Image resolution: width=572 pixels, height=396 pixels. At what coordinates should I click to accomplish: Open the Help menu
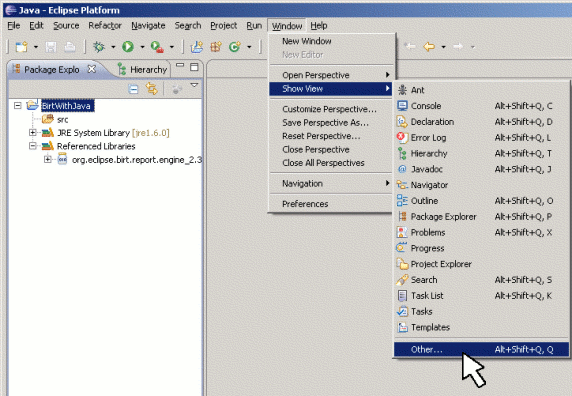pyautogui.click(x=318, y=26)
